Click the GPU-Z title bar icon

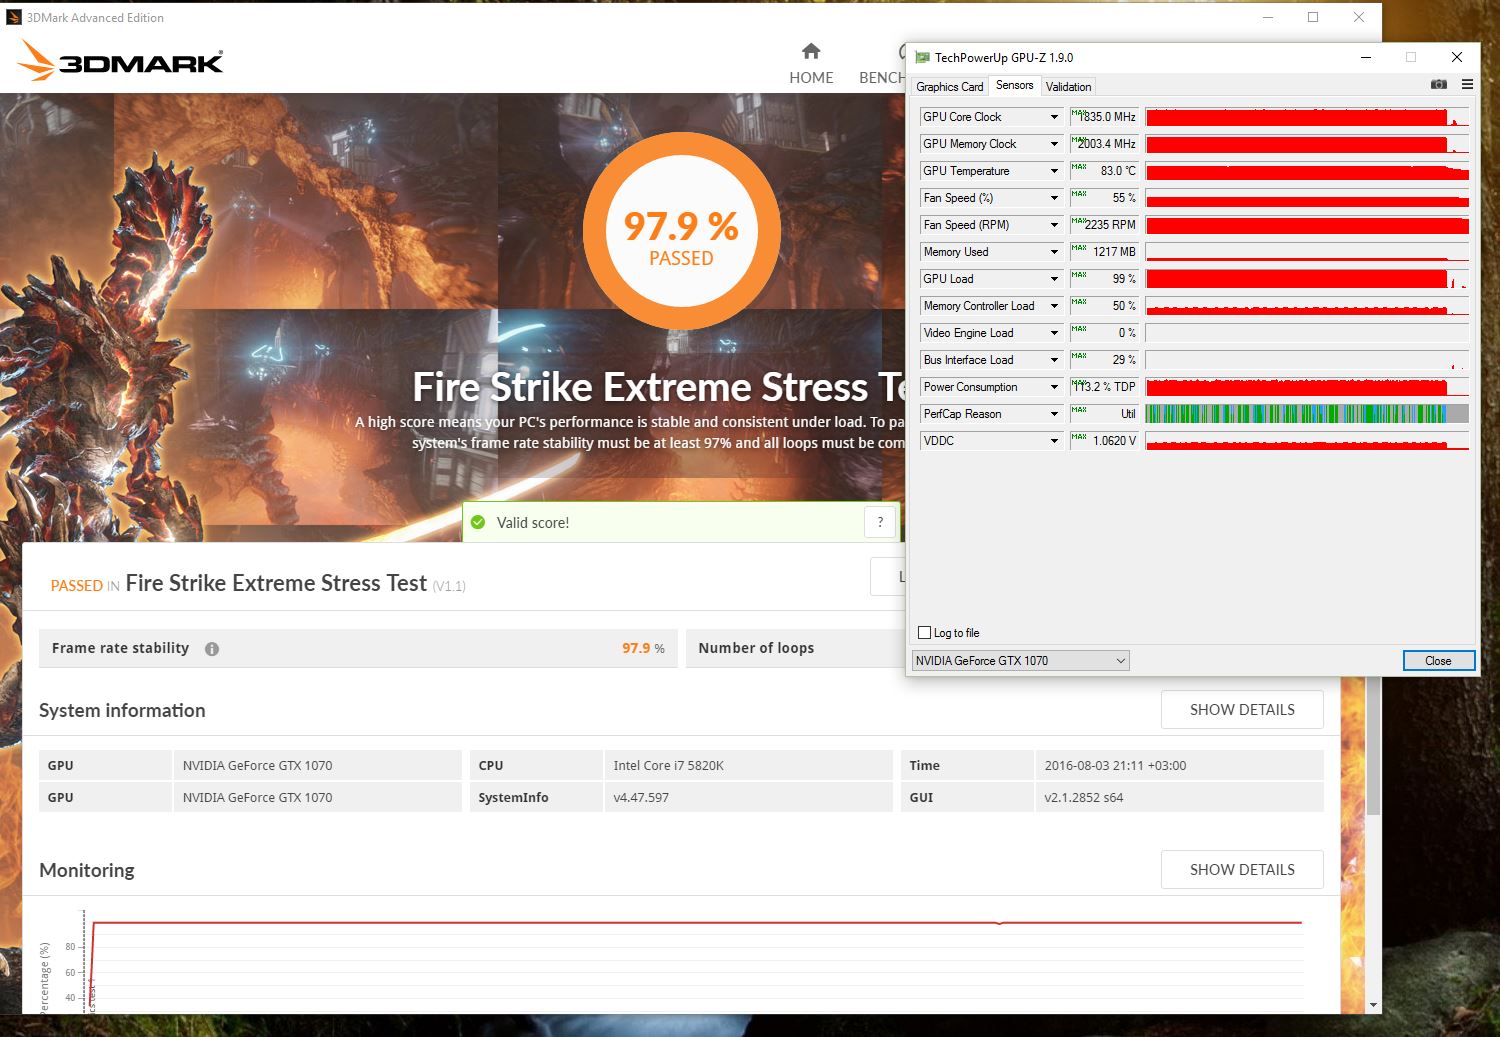click(922, 58)
